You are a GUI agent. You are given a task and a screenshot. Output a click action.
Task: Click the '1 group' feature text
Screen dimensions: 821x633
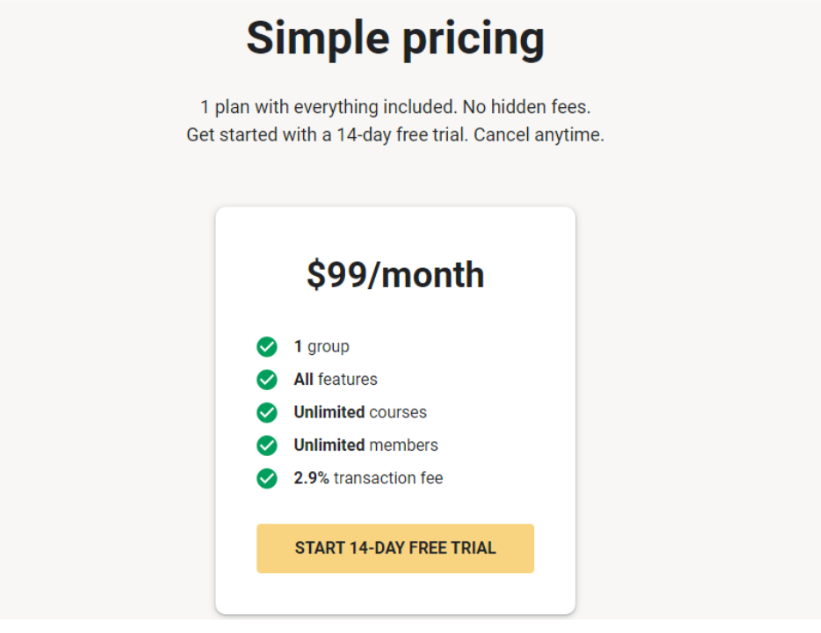pyautogui.click(x=321, y=347)
